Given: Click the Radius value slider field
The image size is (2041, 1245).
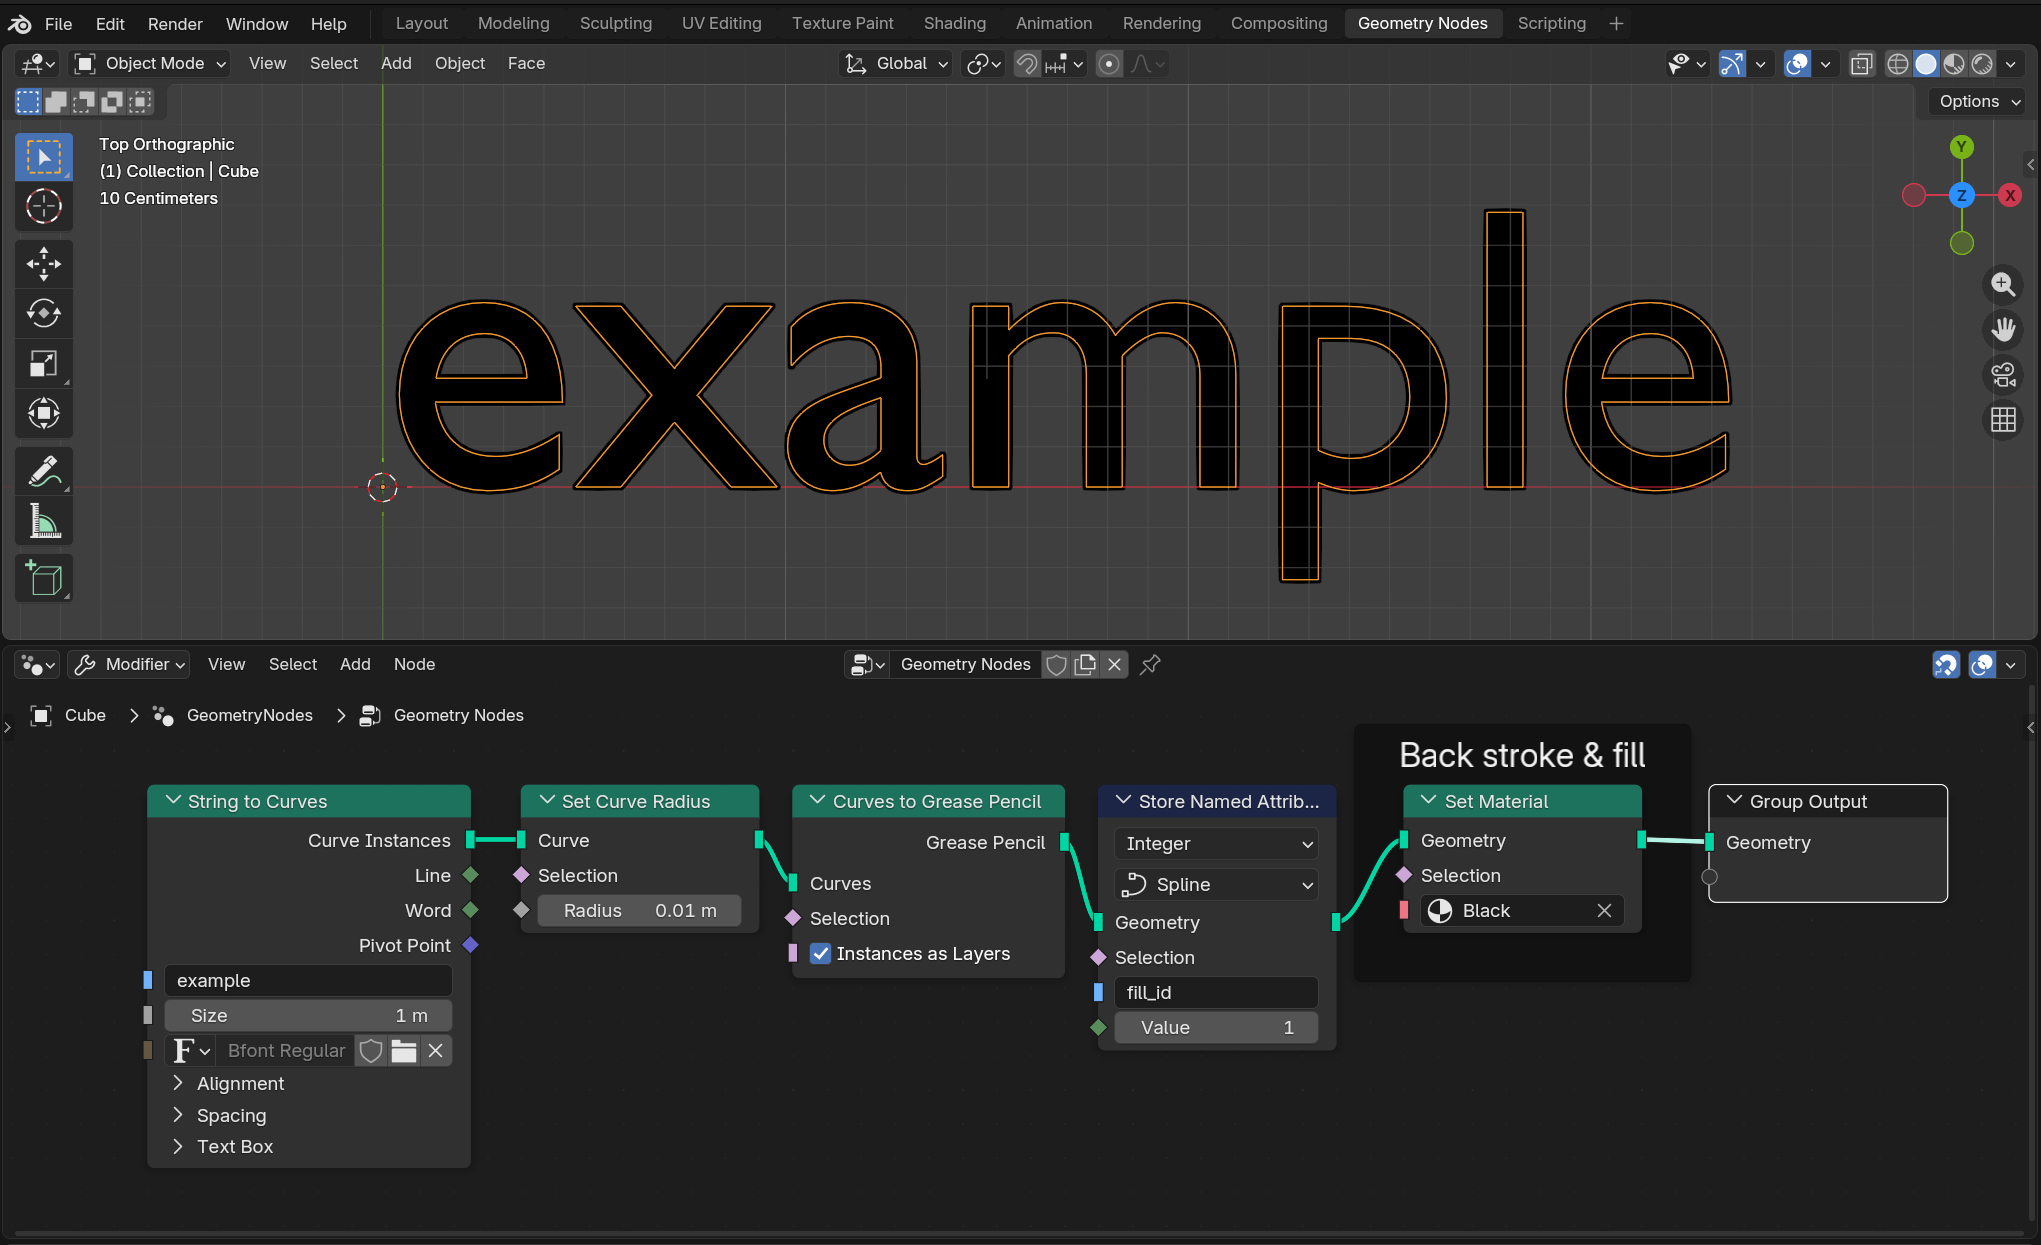Looking at the screenshot, I should click(639, 911).
